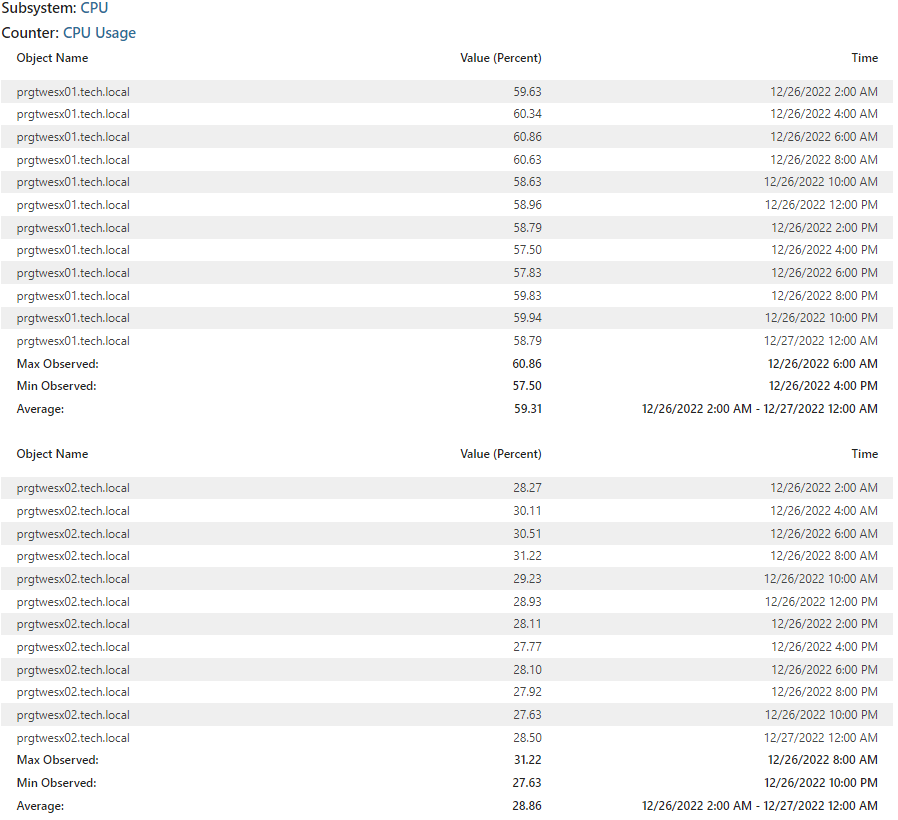Screen dimensions: 898x820
Task: Click the value 27.92
Action: (x=527, y=692)
